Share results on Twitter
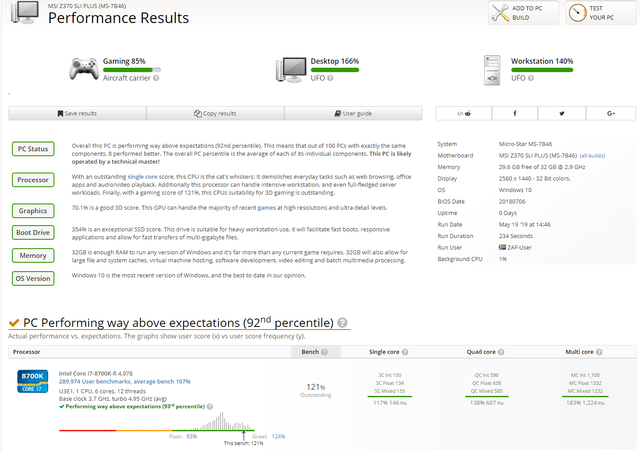 [x=562, y=113]
